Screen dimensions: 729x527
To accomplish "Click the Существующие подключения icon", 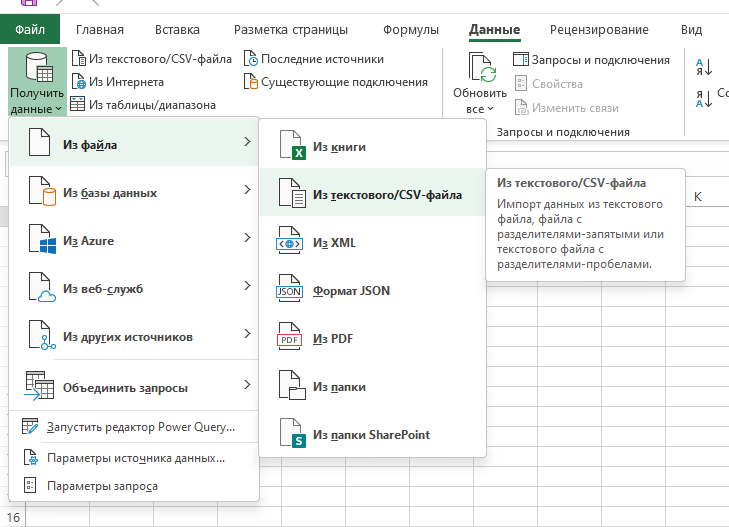I will (x=251, y=82).
